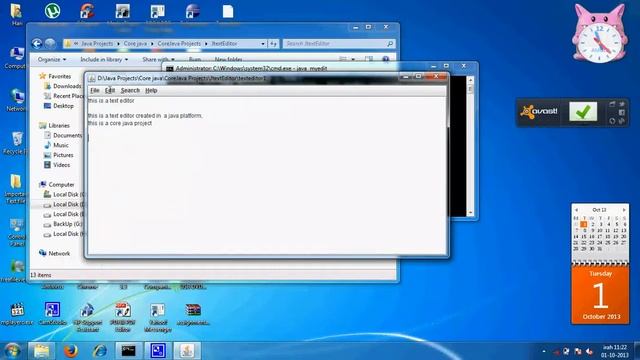Switch to cmd window in taskbar
The width and height of the screenshot is (640, 360).
129,351
